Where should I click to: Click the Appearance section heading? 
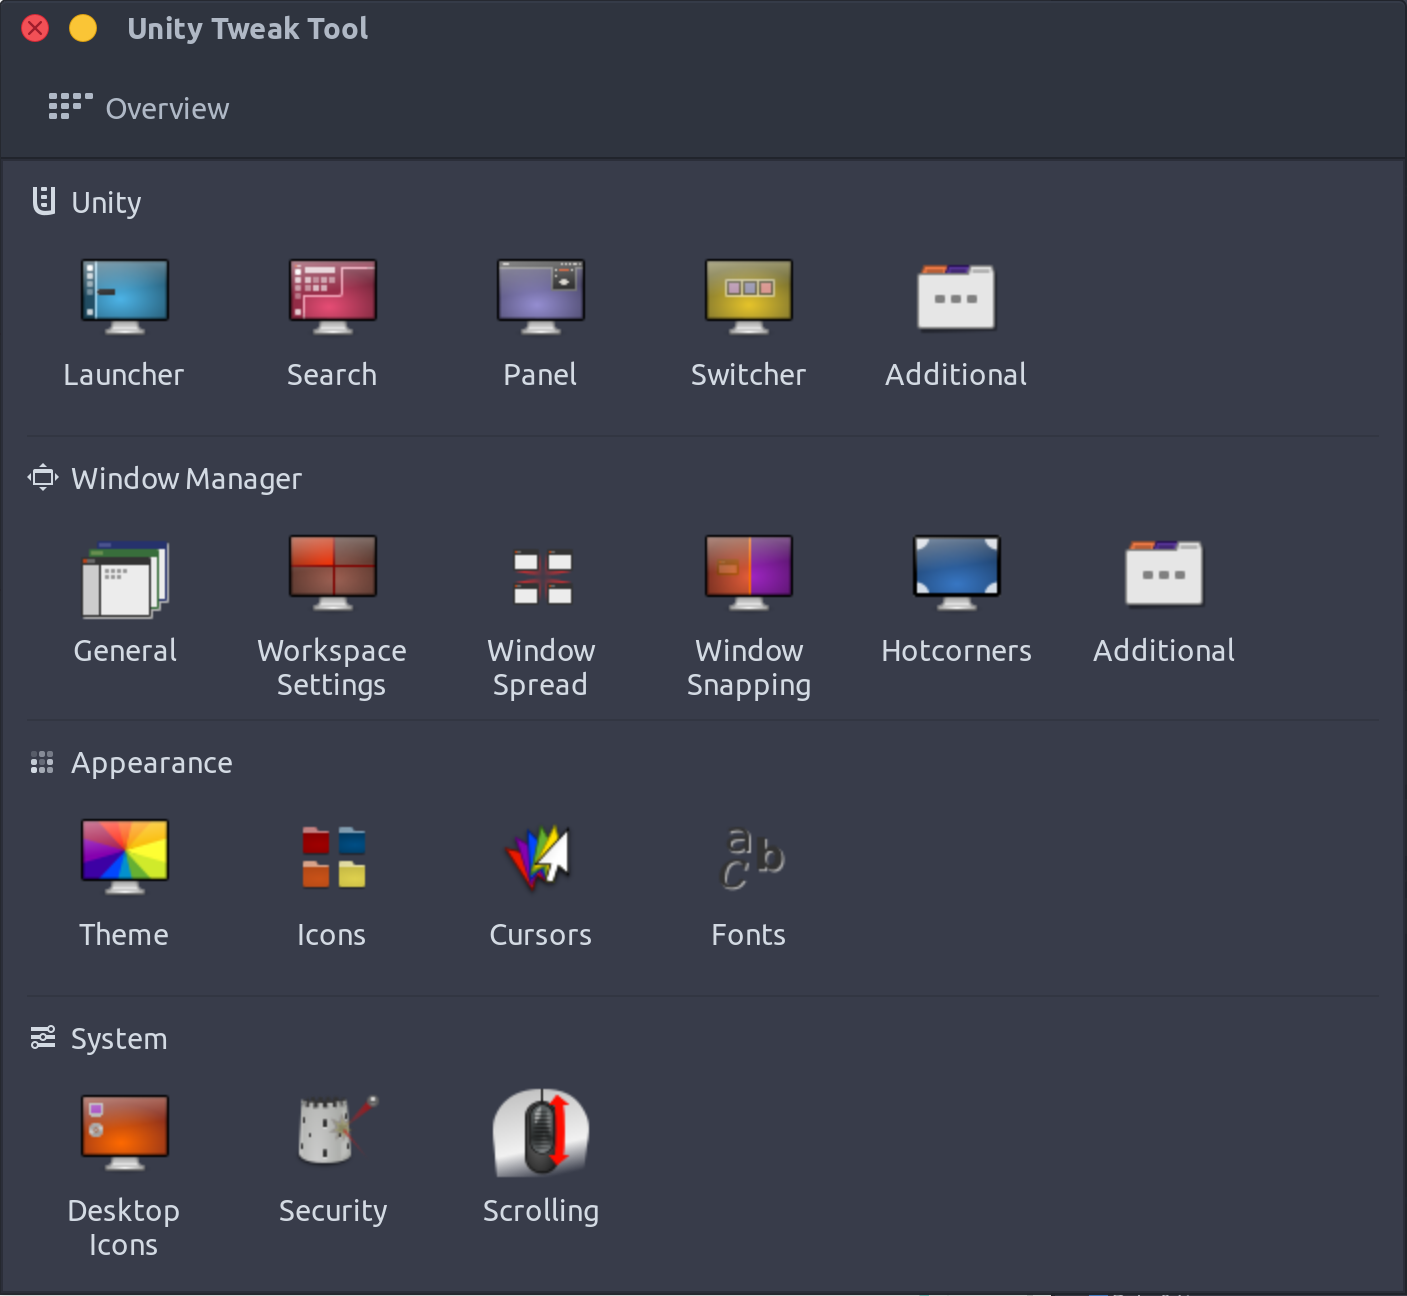click(x=131, y=763)
